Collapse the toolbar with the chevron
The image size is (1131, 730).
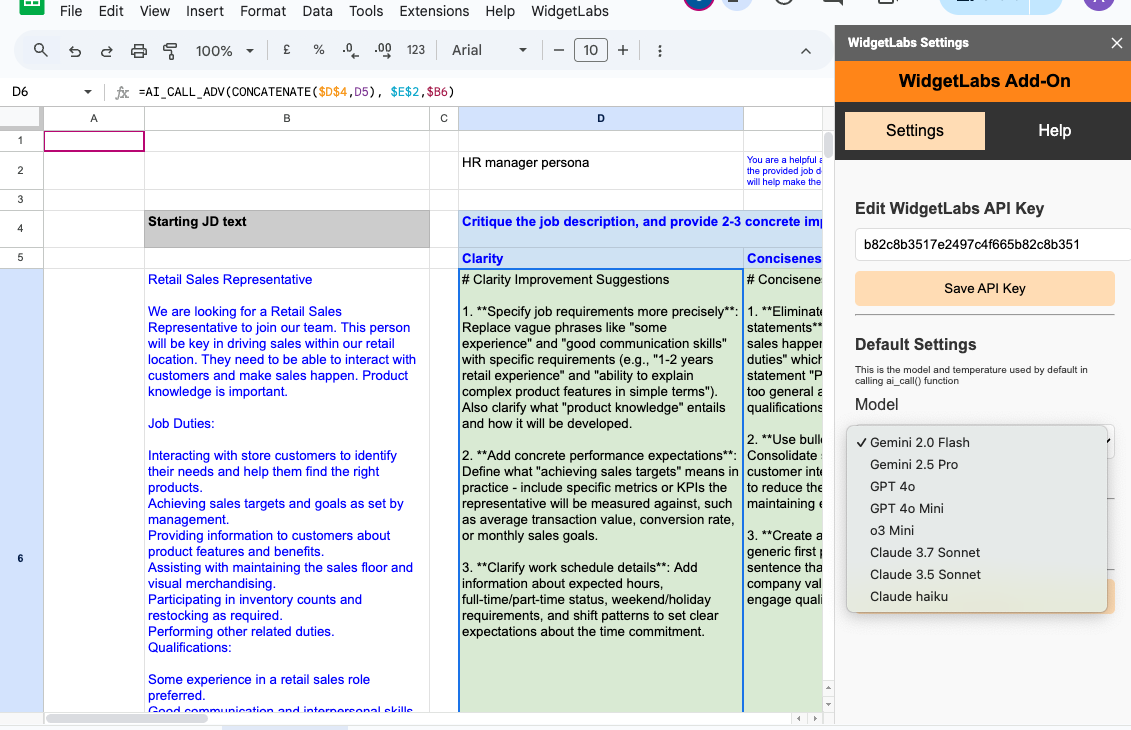pos(806,51)
